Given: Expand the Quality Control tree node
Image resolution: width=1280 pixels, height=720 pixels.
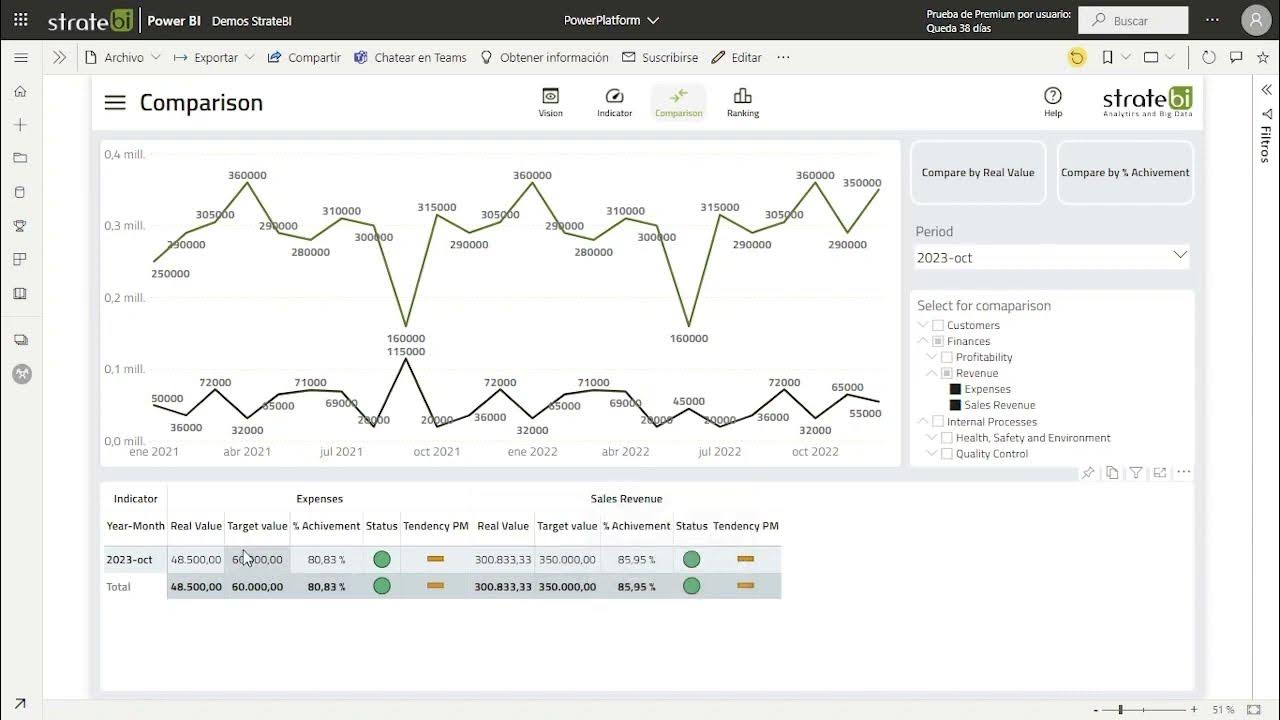Looking at the screenshot, I should click(931, 453).
